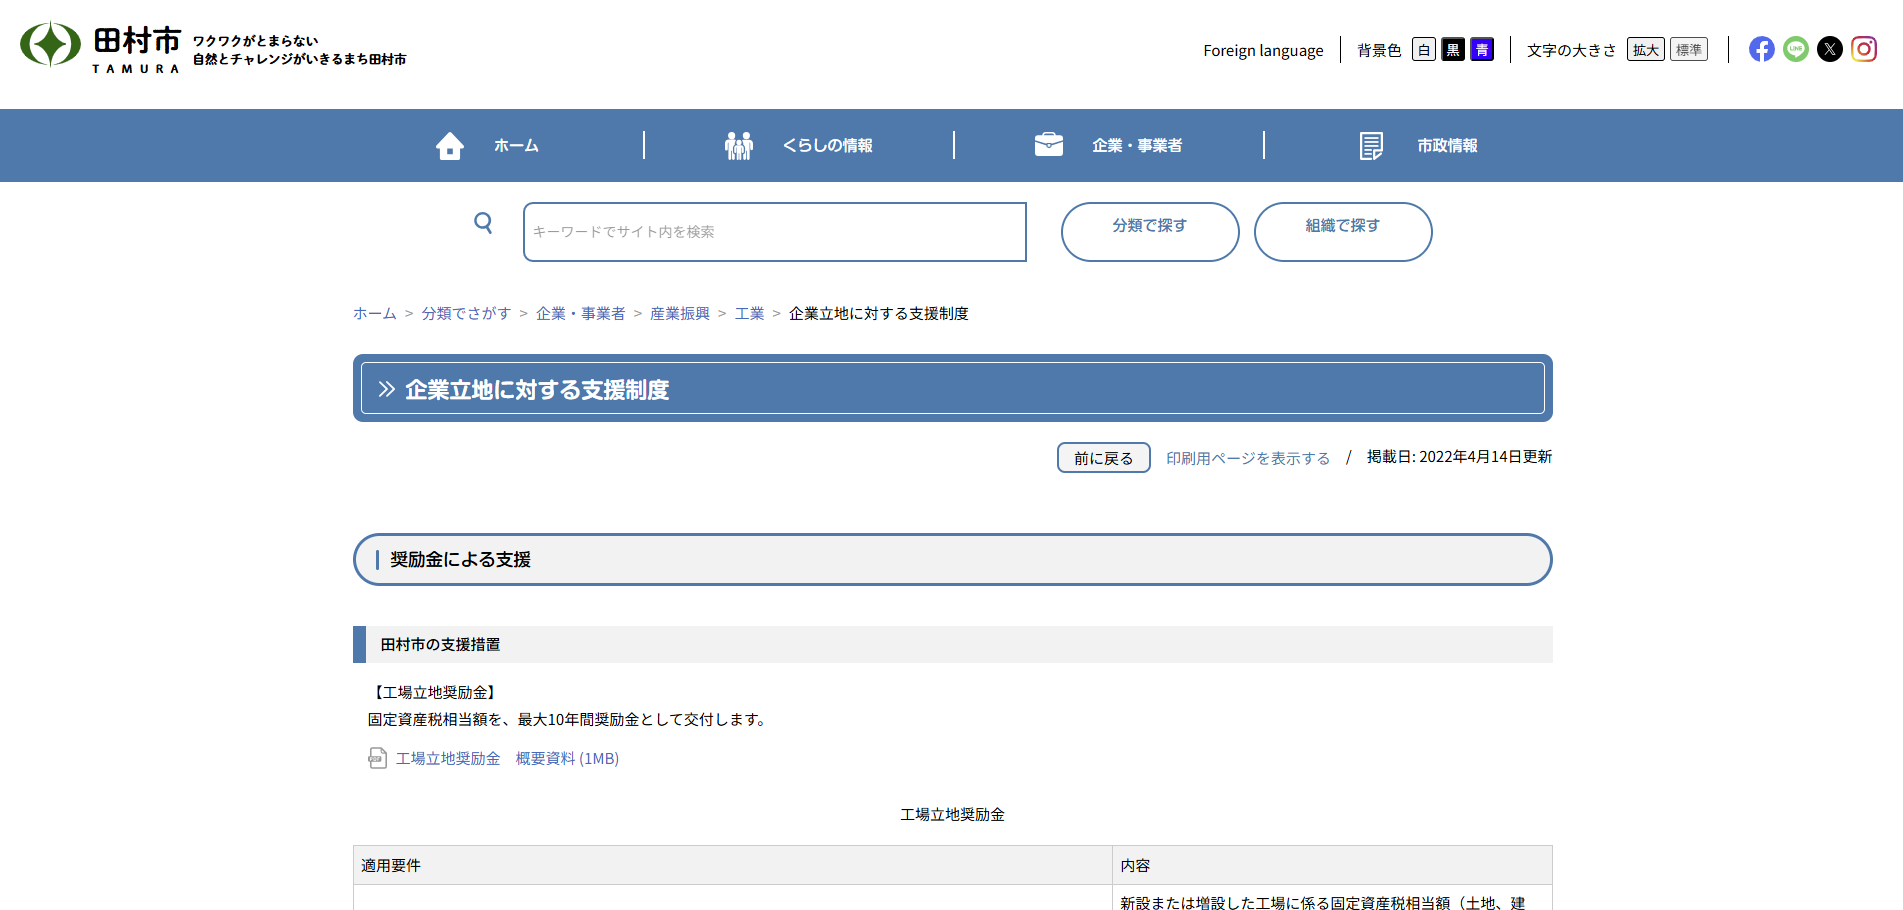The height and width of the screenshot is (910, 1903).
Task: Click the 適用要件 table header cell
Action: pos(733,866)
